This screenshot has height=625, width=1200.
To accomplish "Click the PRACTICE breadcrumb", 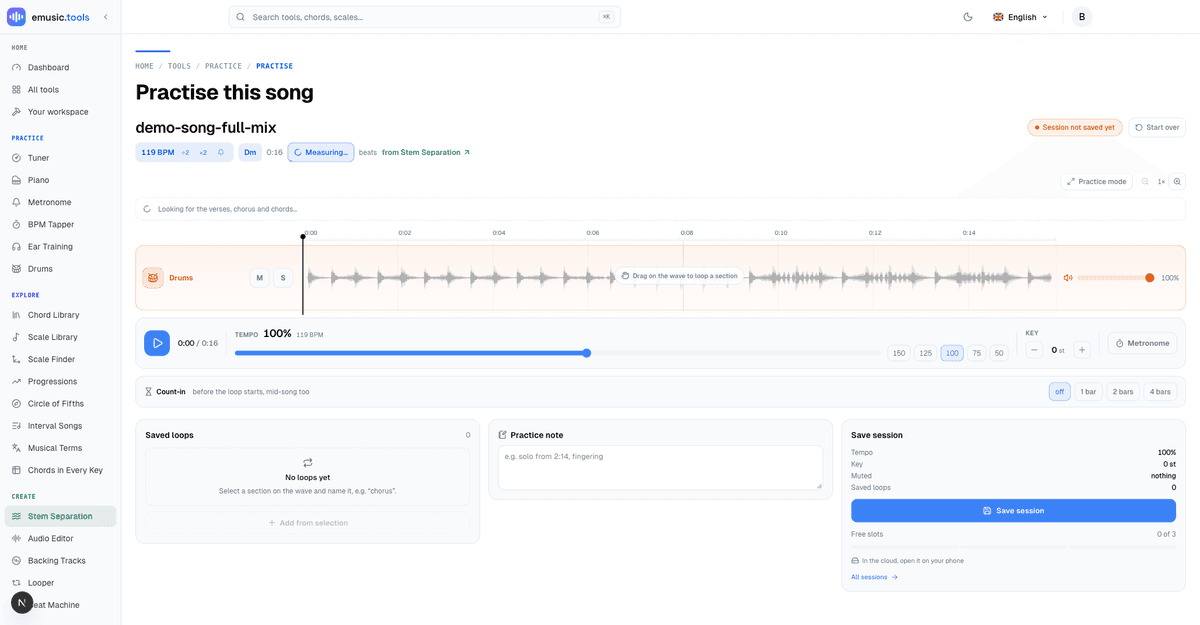I will pos(223,66).
